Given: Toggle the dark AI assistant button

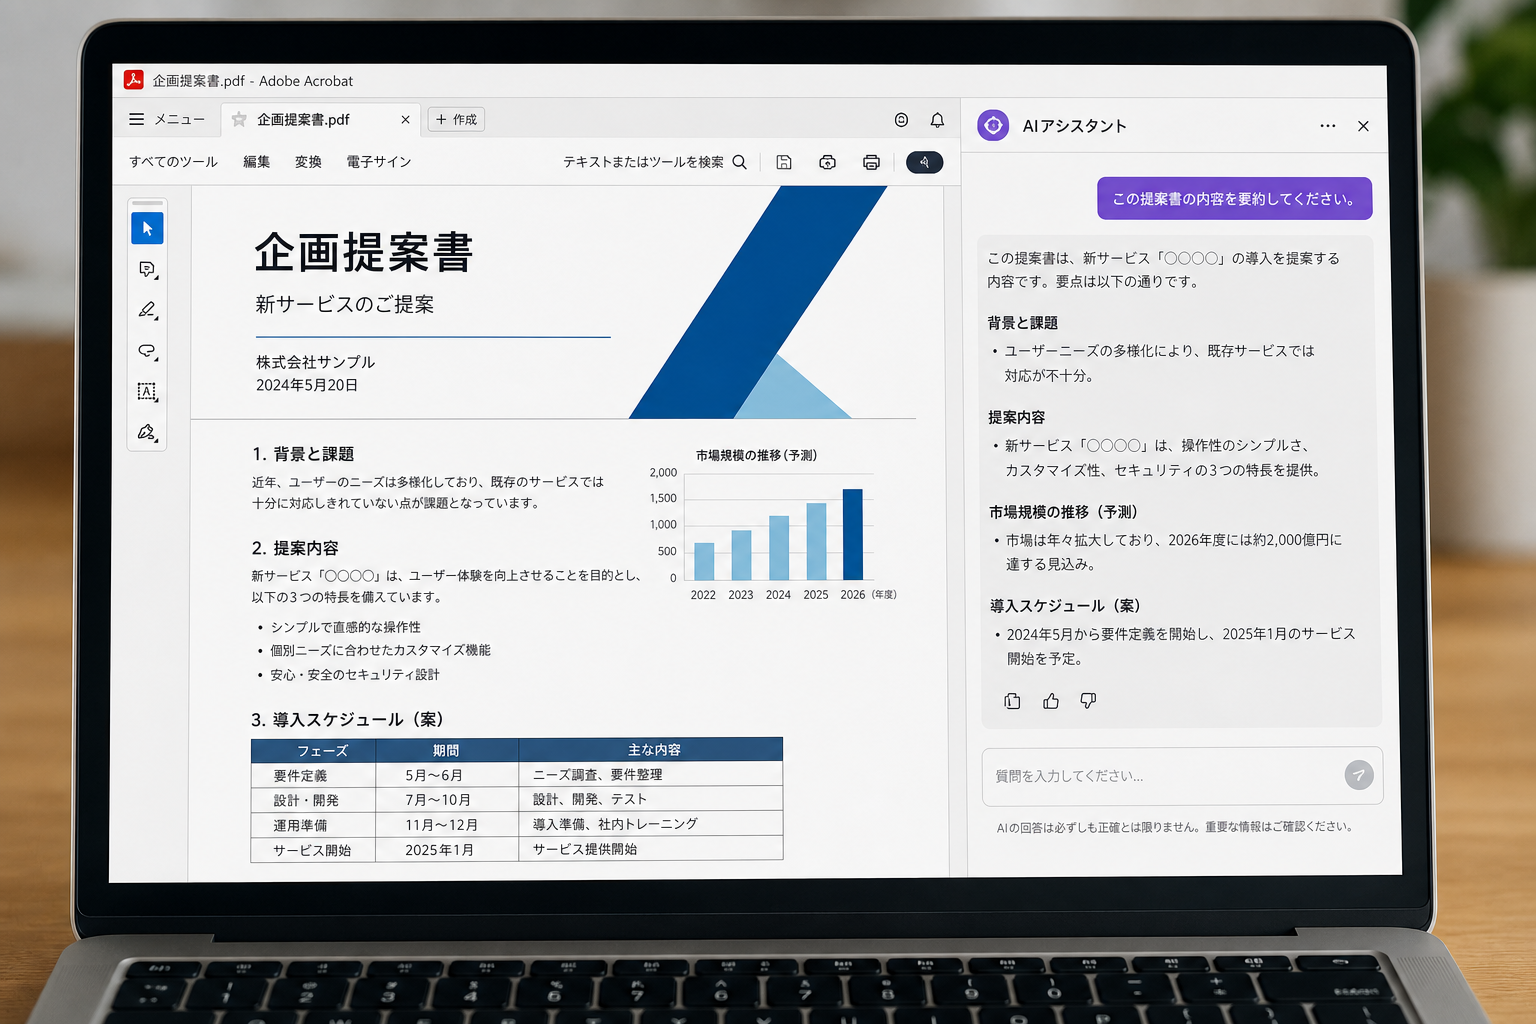Looking at the screenshot, I should tap(924, 162).
